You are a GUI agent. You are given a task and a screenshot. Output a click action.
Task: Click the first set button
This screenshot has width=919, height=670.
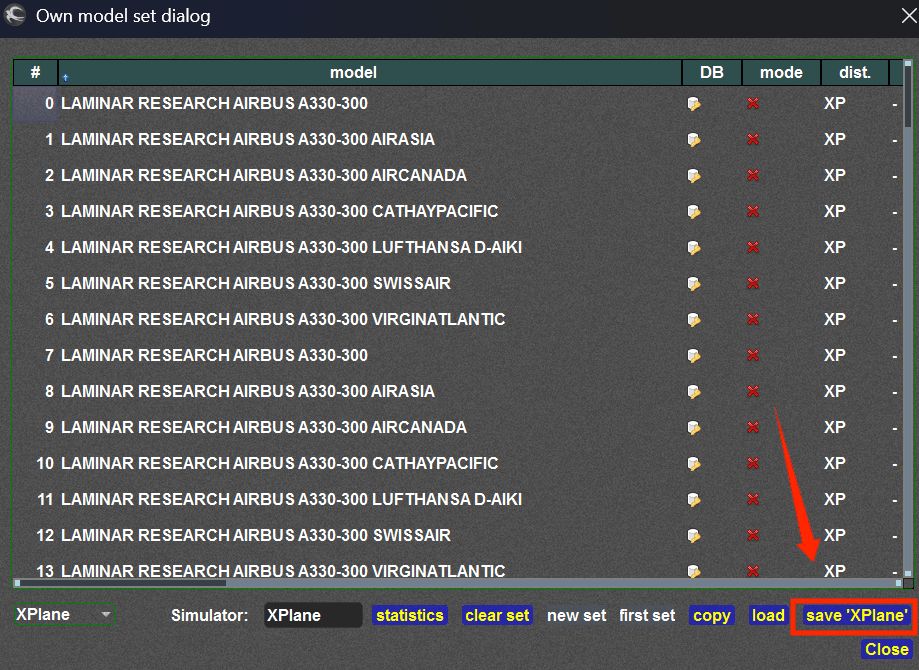tap(647, 615)
